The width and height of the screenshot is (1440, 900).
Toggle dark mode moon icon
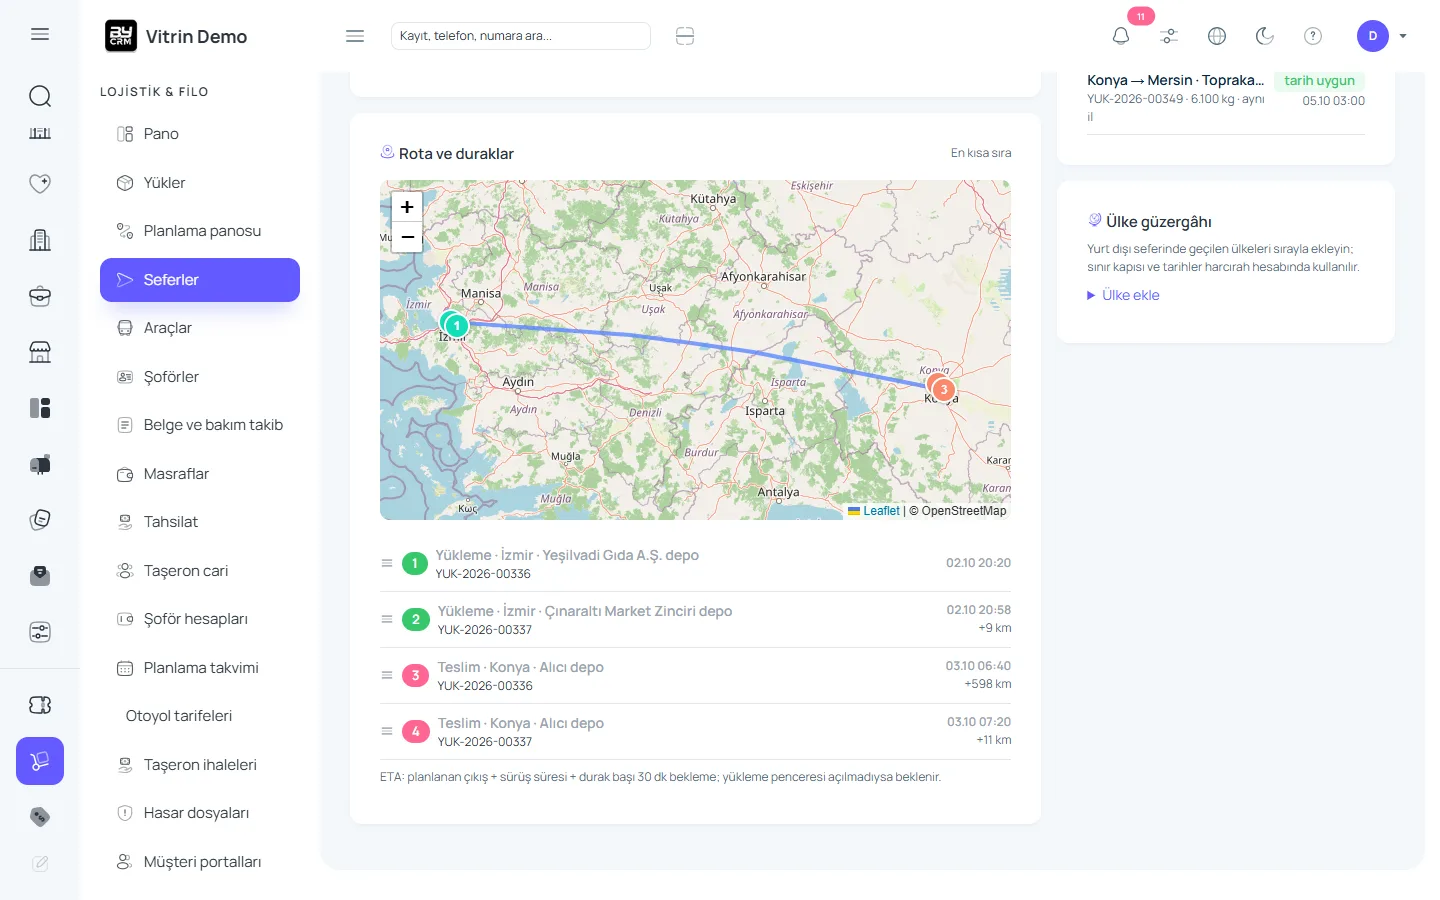(x=1265, y=36)
